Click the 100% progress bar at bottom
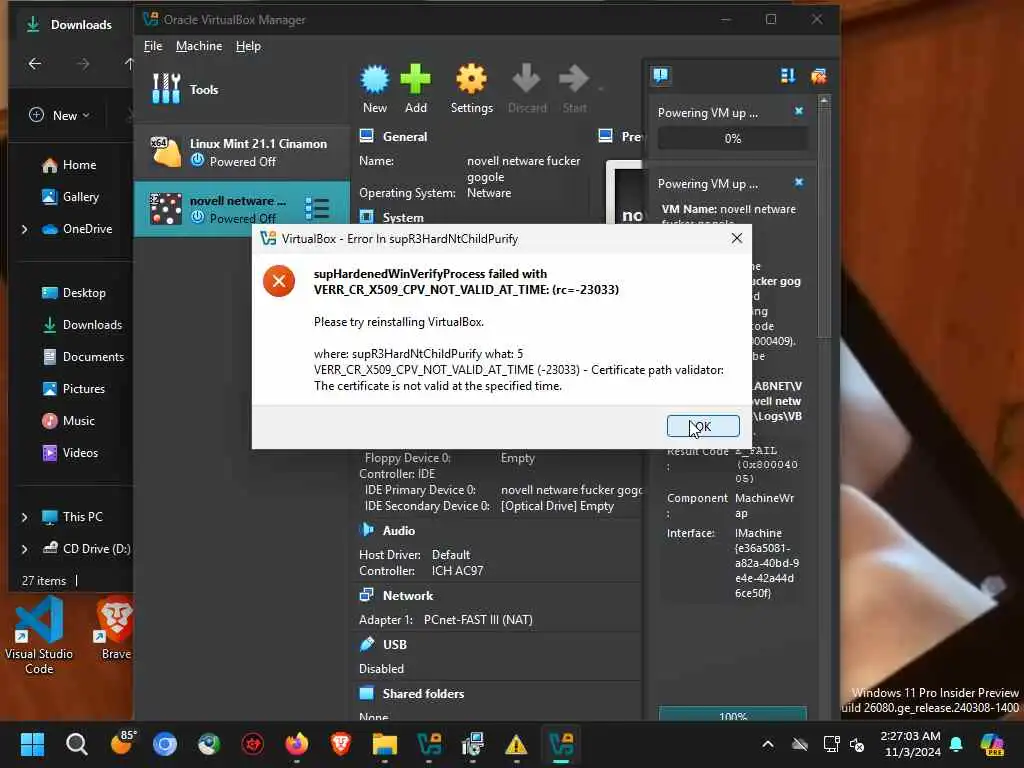1024x768 pixels. click(733, 714)
